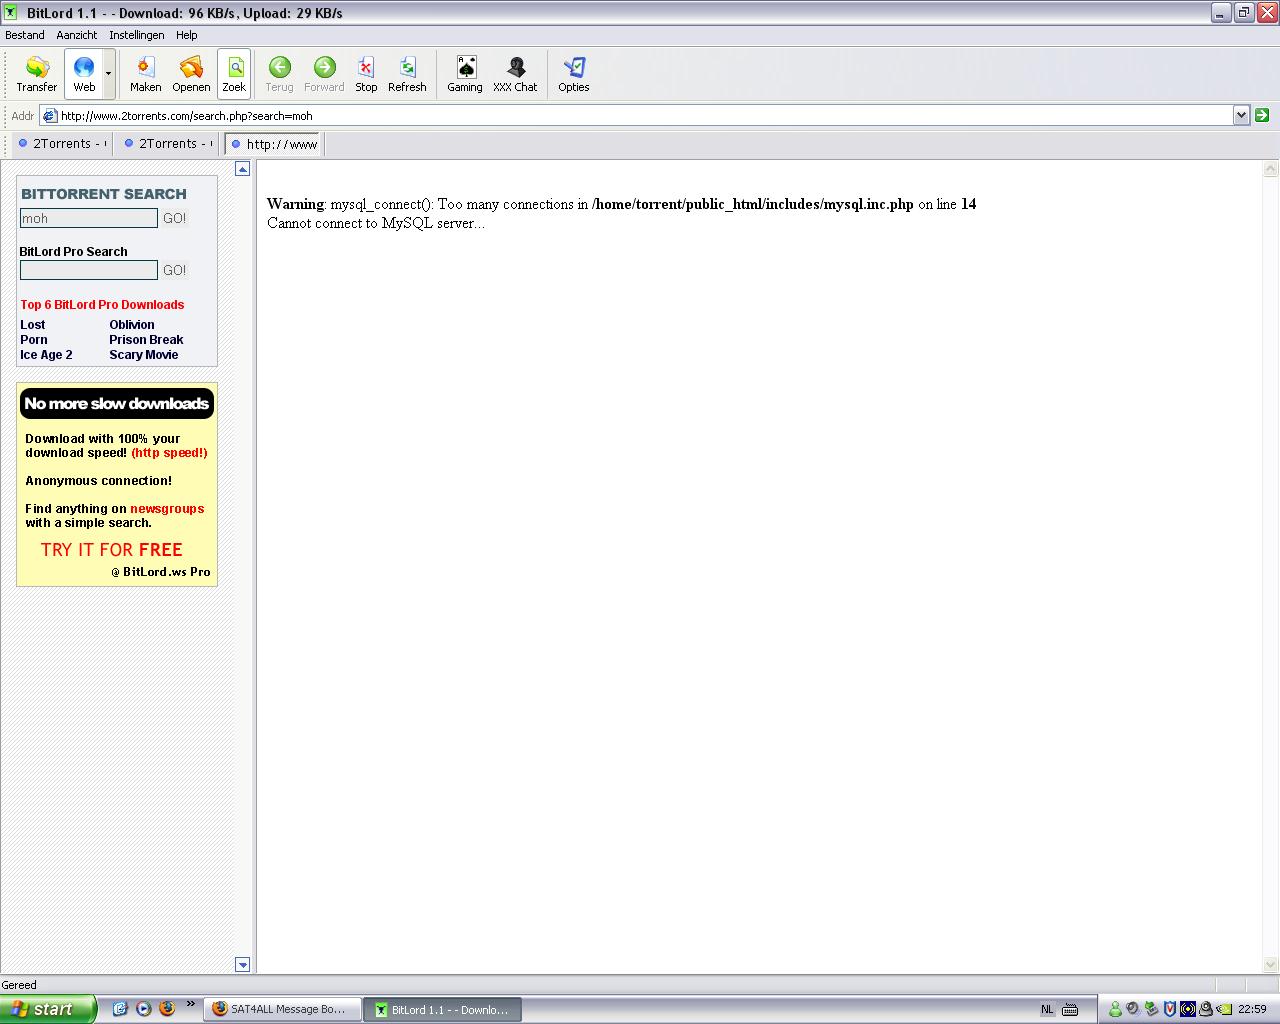1280x1024 pixels.
Task: Open the Bestand menu
Action: pyautogui.click(x=25, y=35)
